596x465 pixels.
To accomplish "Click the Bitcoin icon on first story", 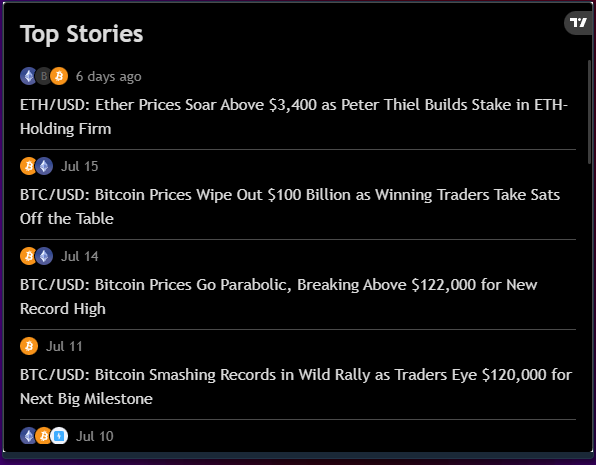I will coord(59,76).
